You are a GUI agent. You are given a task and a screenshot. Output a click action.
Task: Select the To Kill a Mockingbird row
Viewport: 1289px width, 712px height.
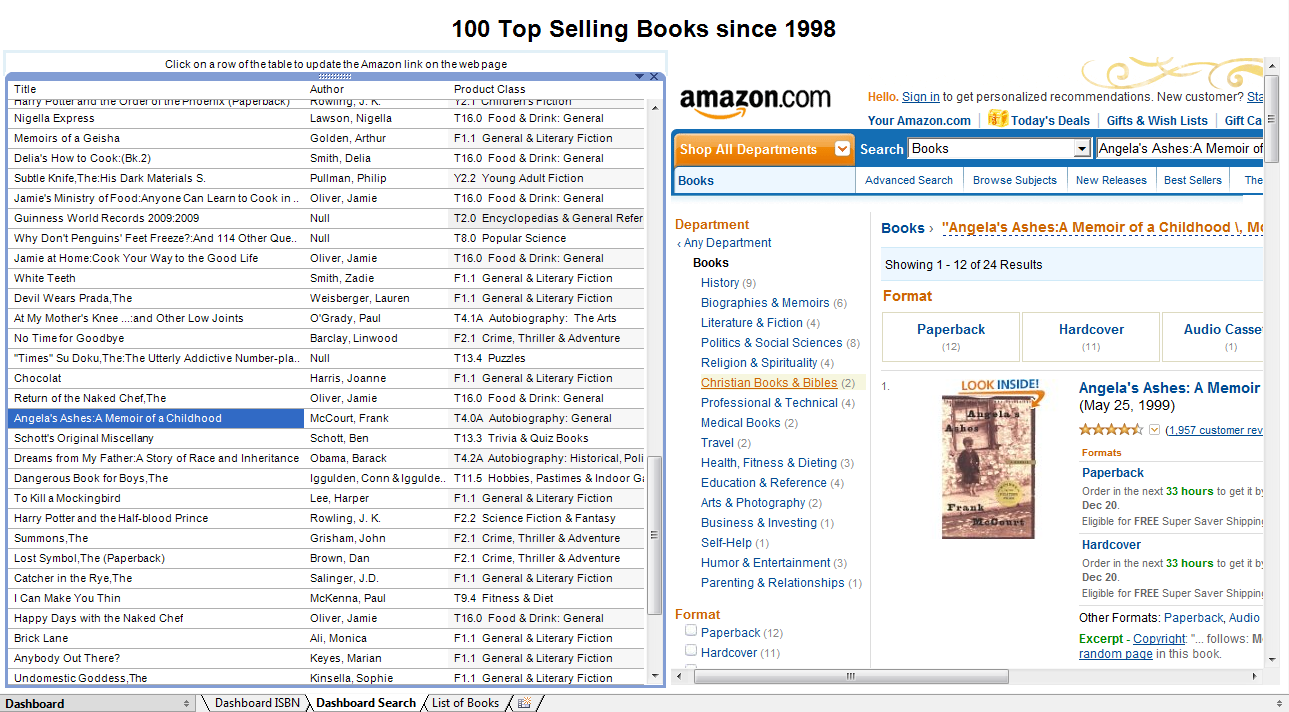326,498
